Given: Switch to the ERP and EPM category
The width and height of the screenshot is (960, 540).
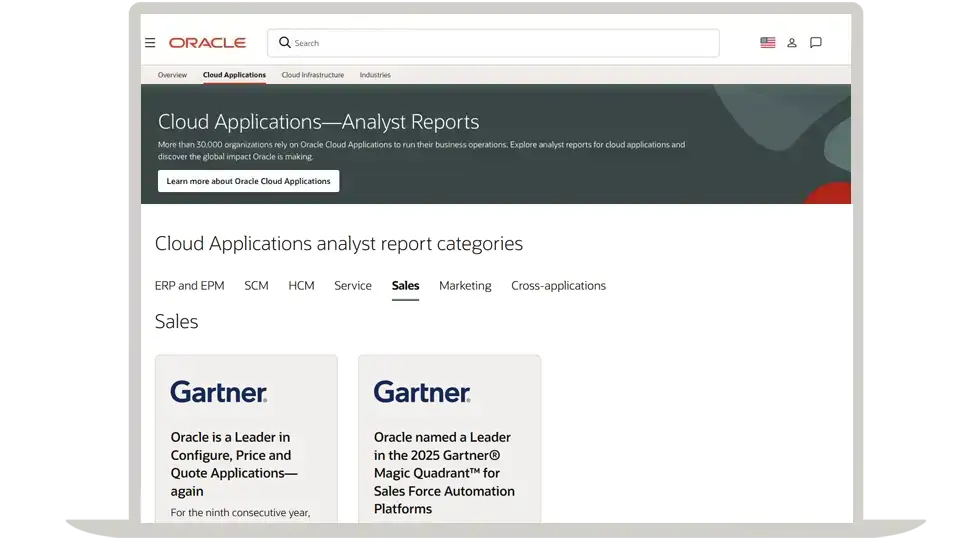Looking at the screenshot, I should coord(190,286).
